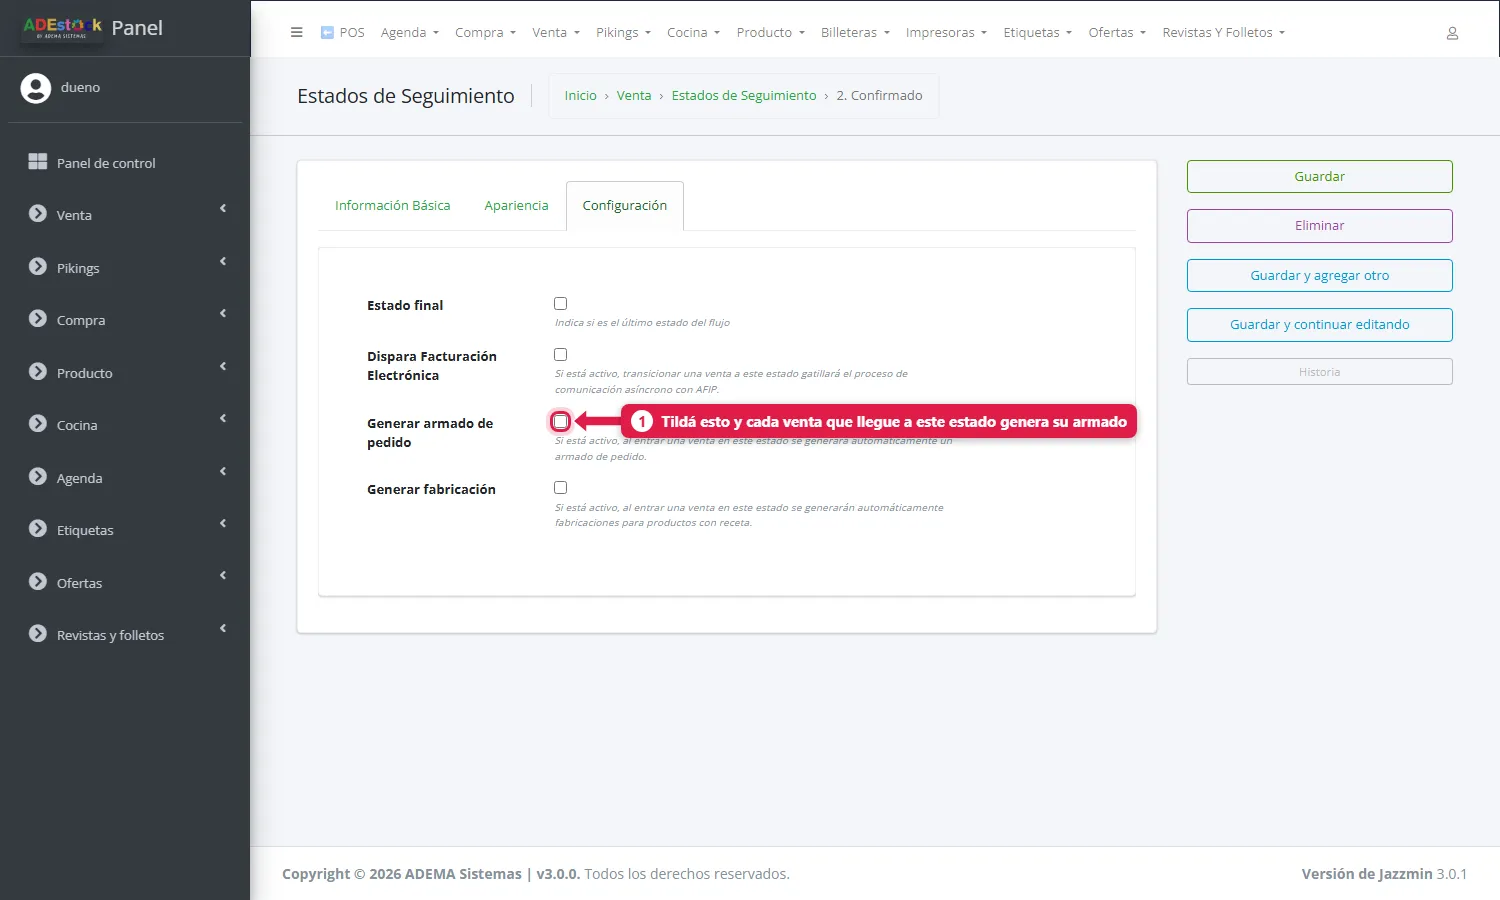The width and height of the screenshot is (1500, 900).
Task: Open the Etiquetas dropdown in the top navbar
Action: coord(1037,33)
